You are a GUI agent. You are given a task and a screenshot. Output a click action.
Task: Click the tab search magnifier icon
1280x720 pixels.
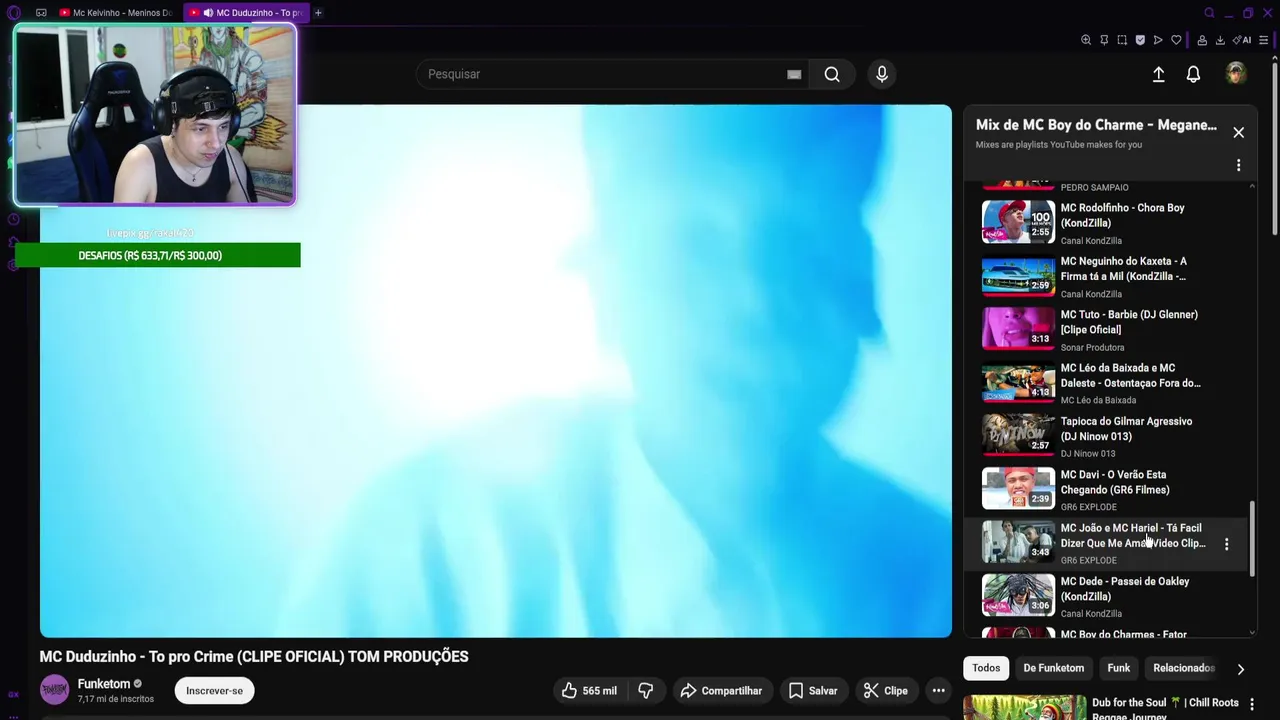pos(1209,13)
